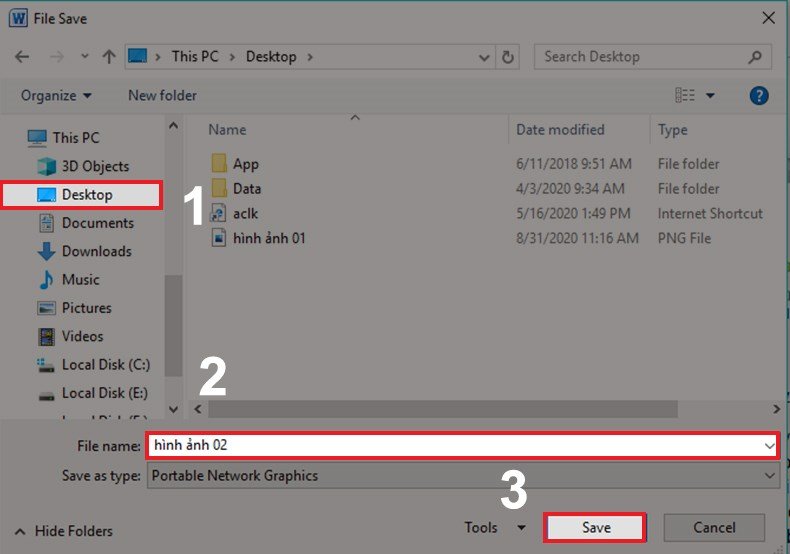Select the App folder
Screen dimensions: 790x554
click(x=245, y=164)
